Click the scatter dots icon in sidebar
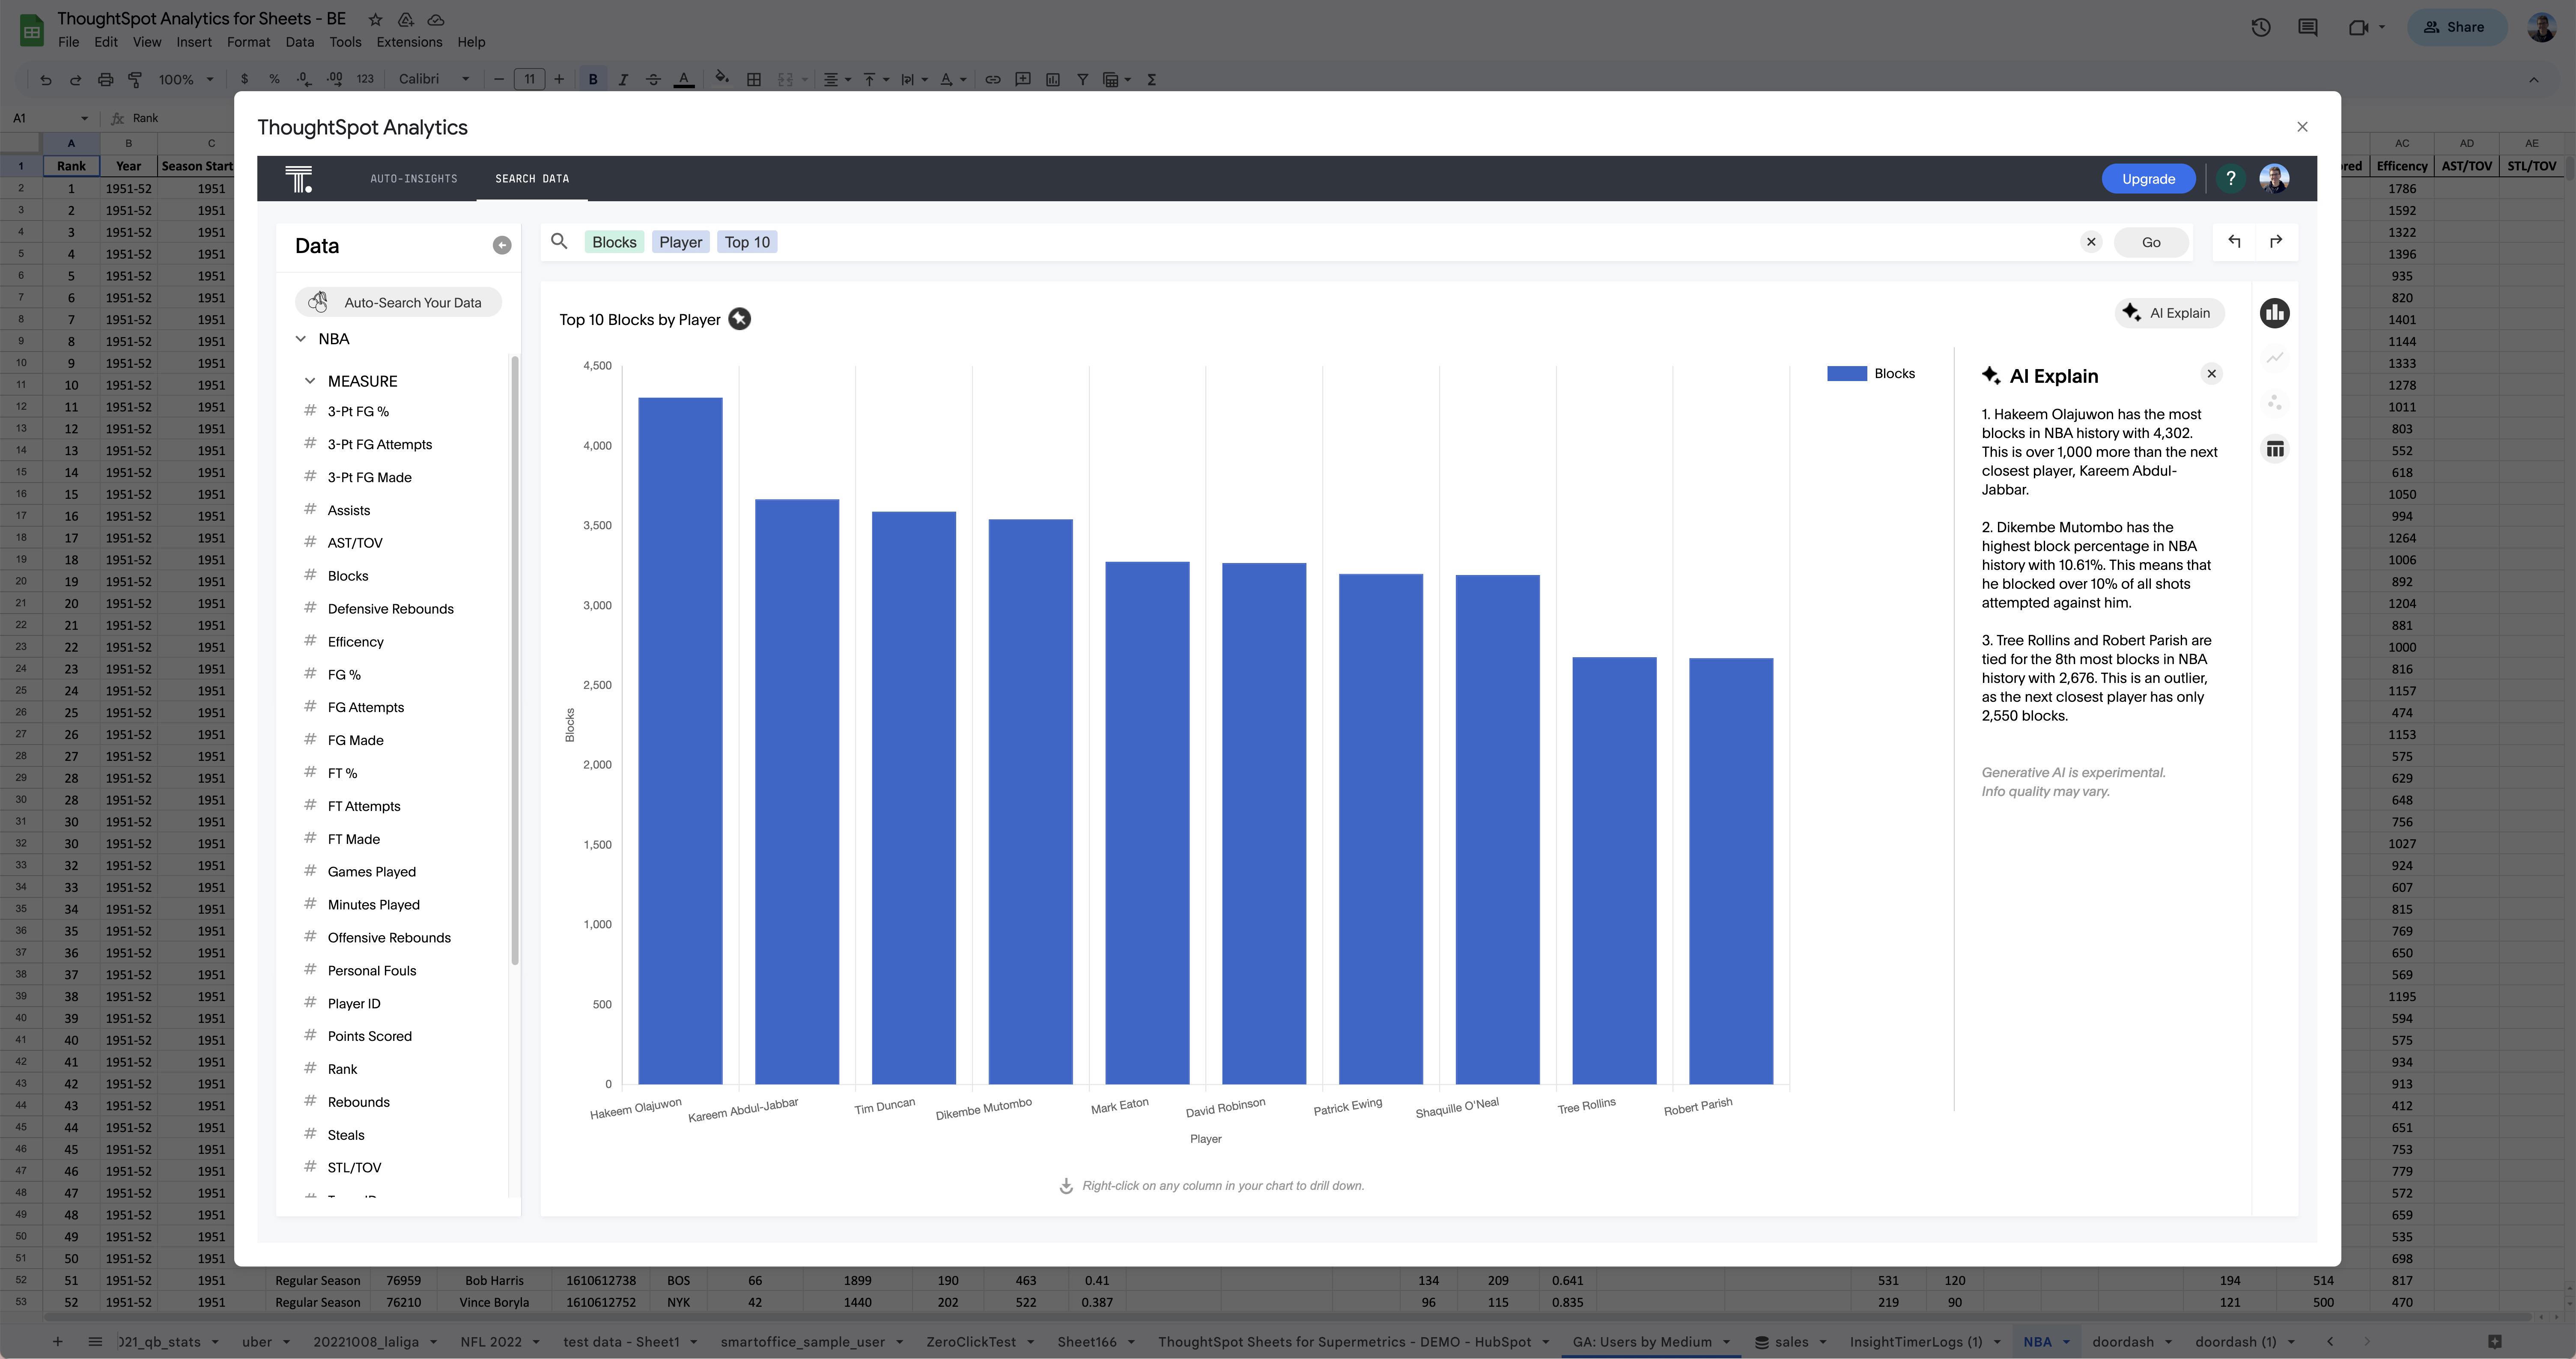Viewport: 2576px width, 1359px height. point(2275,403)
